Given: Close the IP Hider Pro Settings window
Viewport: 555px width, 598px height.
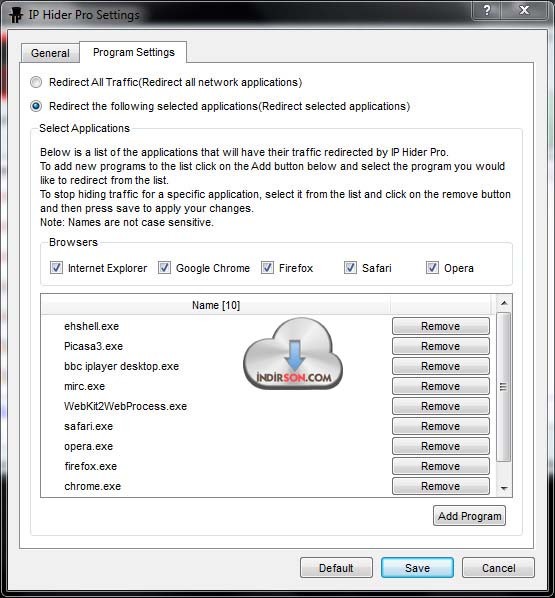Looking at the screenshot, I should click(524, 10).
